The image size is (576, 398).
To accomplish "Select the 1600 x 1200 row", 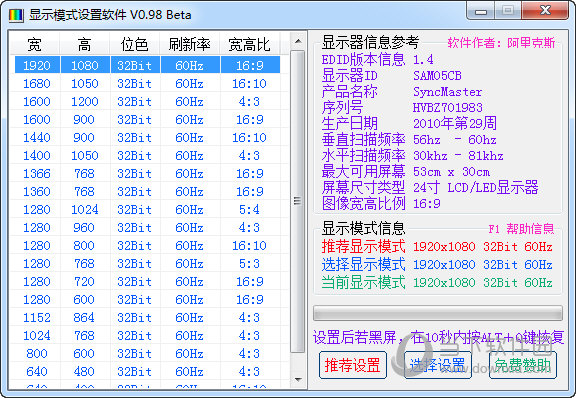I will pyautogui.click(x=147, y=101).
